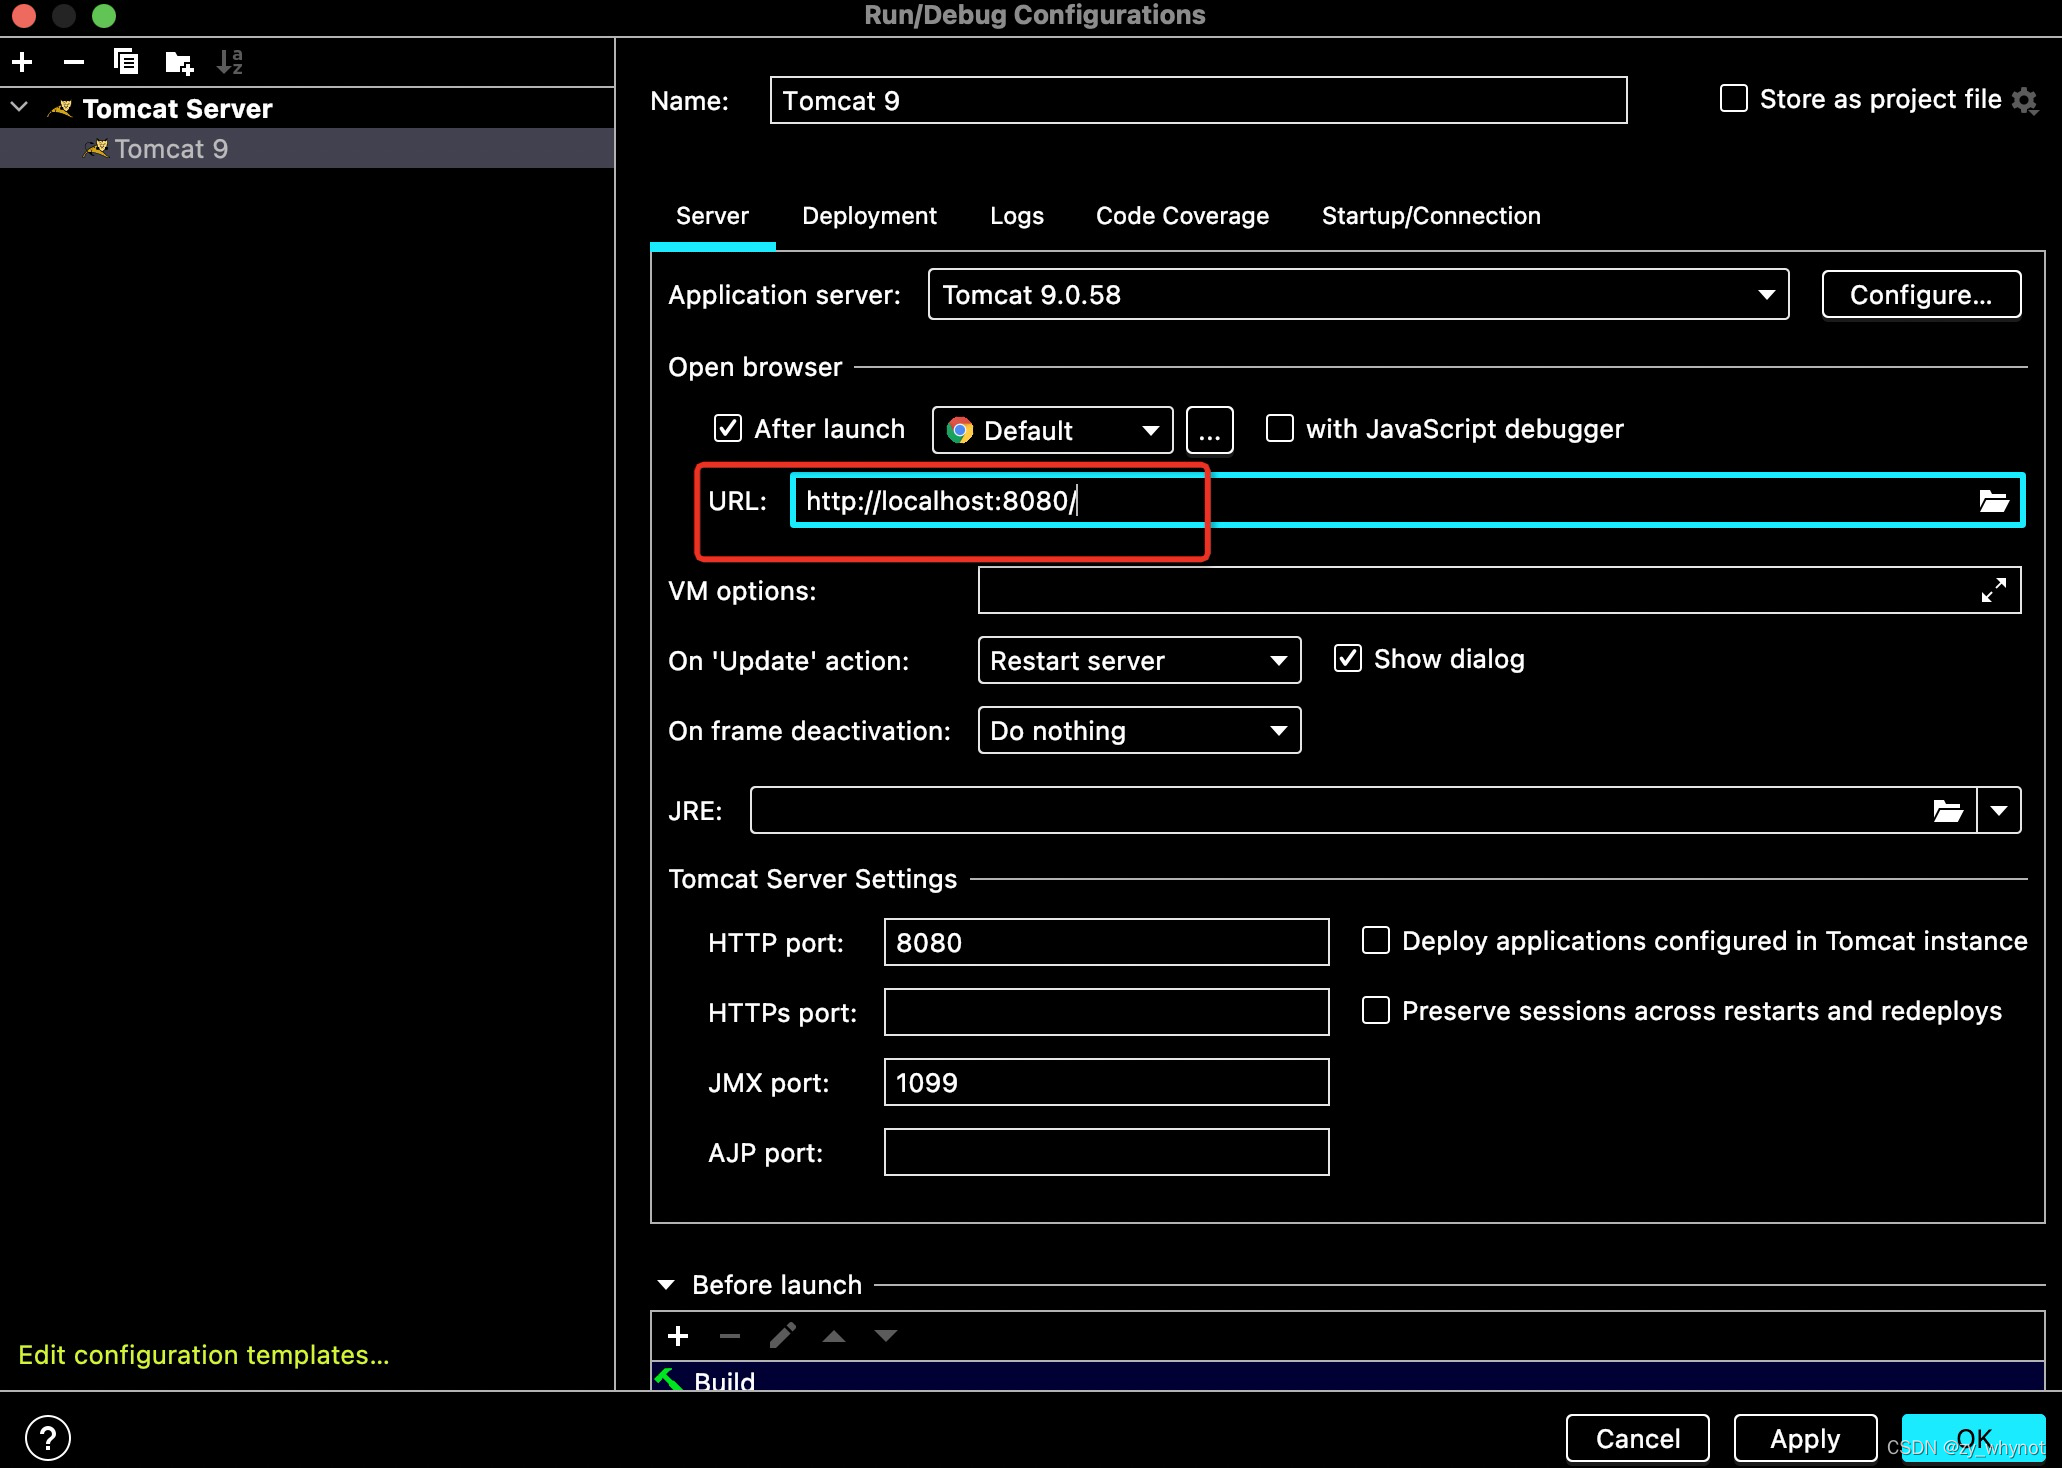Browse for a URL with the folder icon
Image resolution: width=2062 pixels, height=1468 pixels.
[x=1993, y=501]
